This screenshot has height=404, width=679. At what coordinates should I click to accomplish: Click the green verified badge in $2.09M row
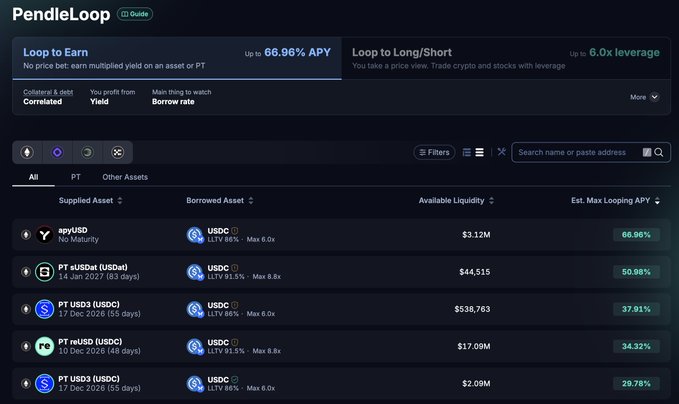pos(234,380)
